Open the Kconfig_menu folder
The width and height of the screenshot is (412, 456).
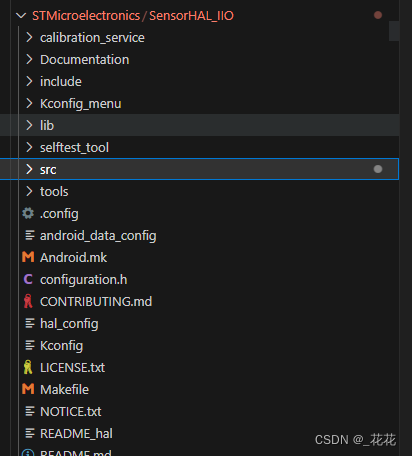[x=80, y=103]
